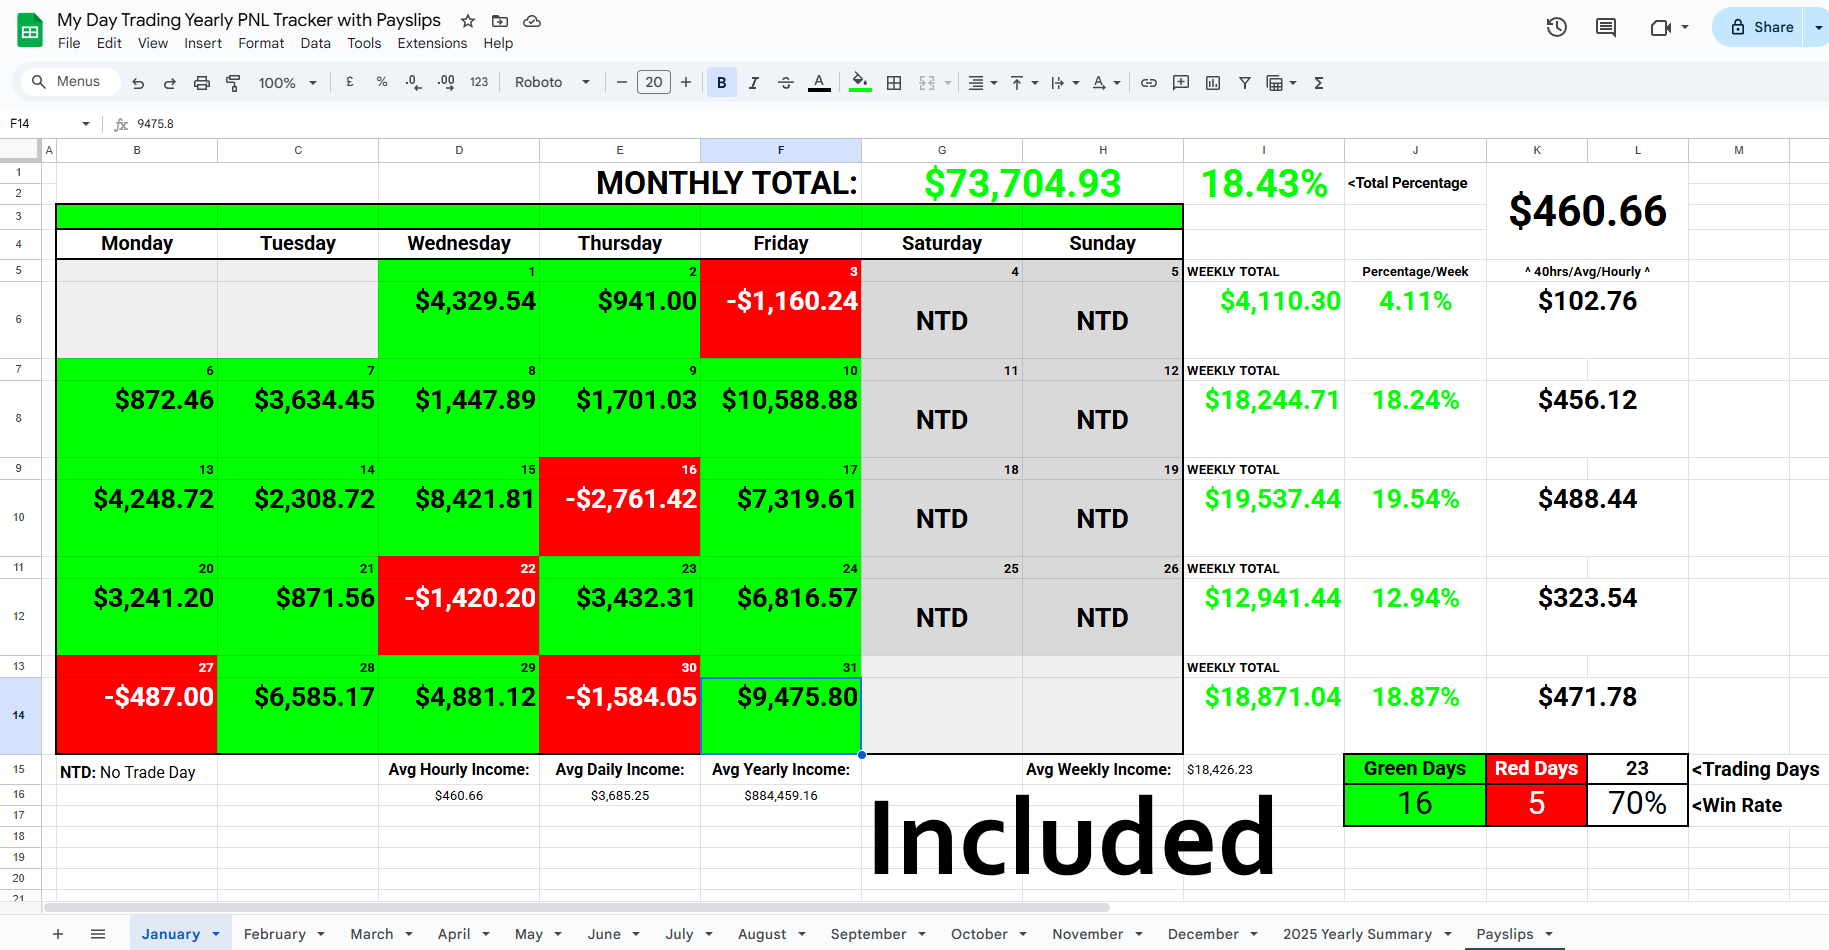This screenshot has width=1829, height=950.
Task: Click the borders icon
Action: [894, 83]
